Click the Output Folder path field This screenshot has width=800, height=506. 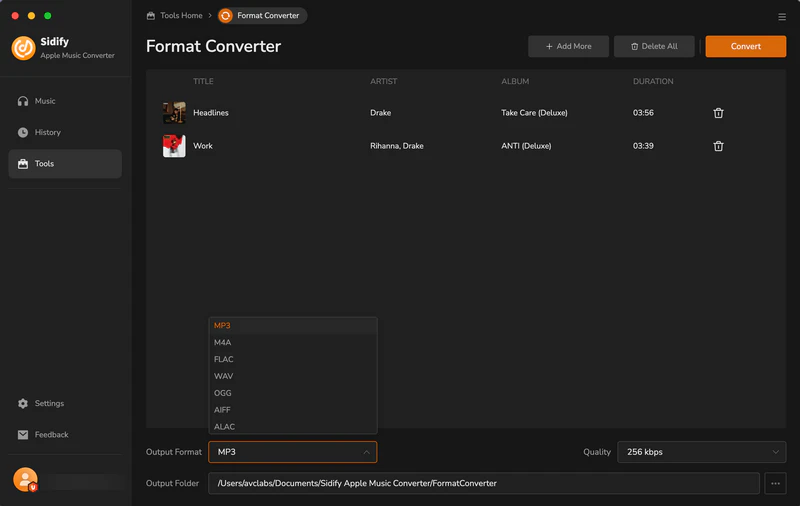coord(484,483)
